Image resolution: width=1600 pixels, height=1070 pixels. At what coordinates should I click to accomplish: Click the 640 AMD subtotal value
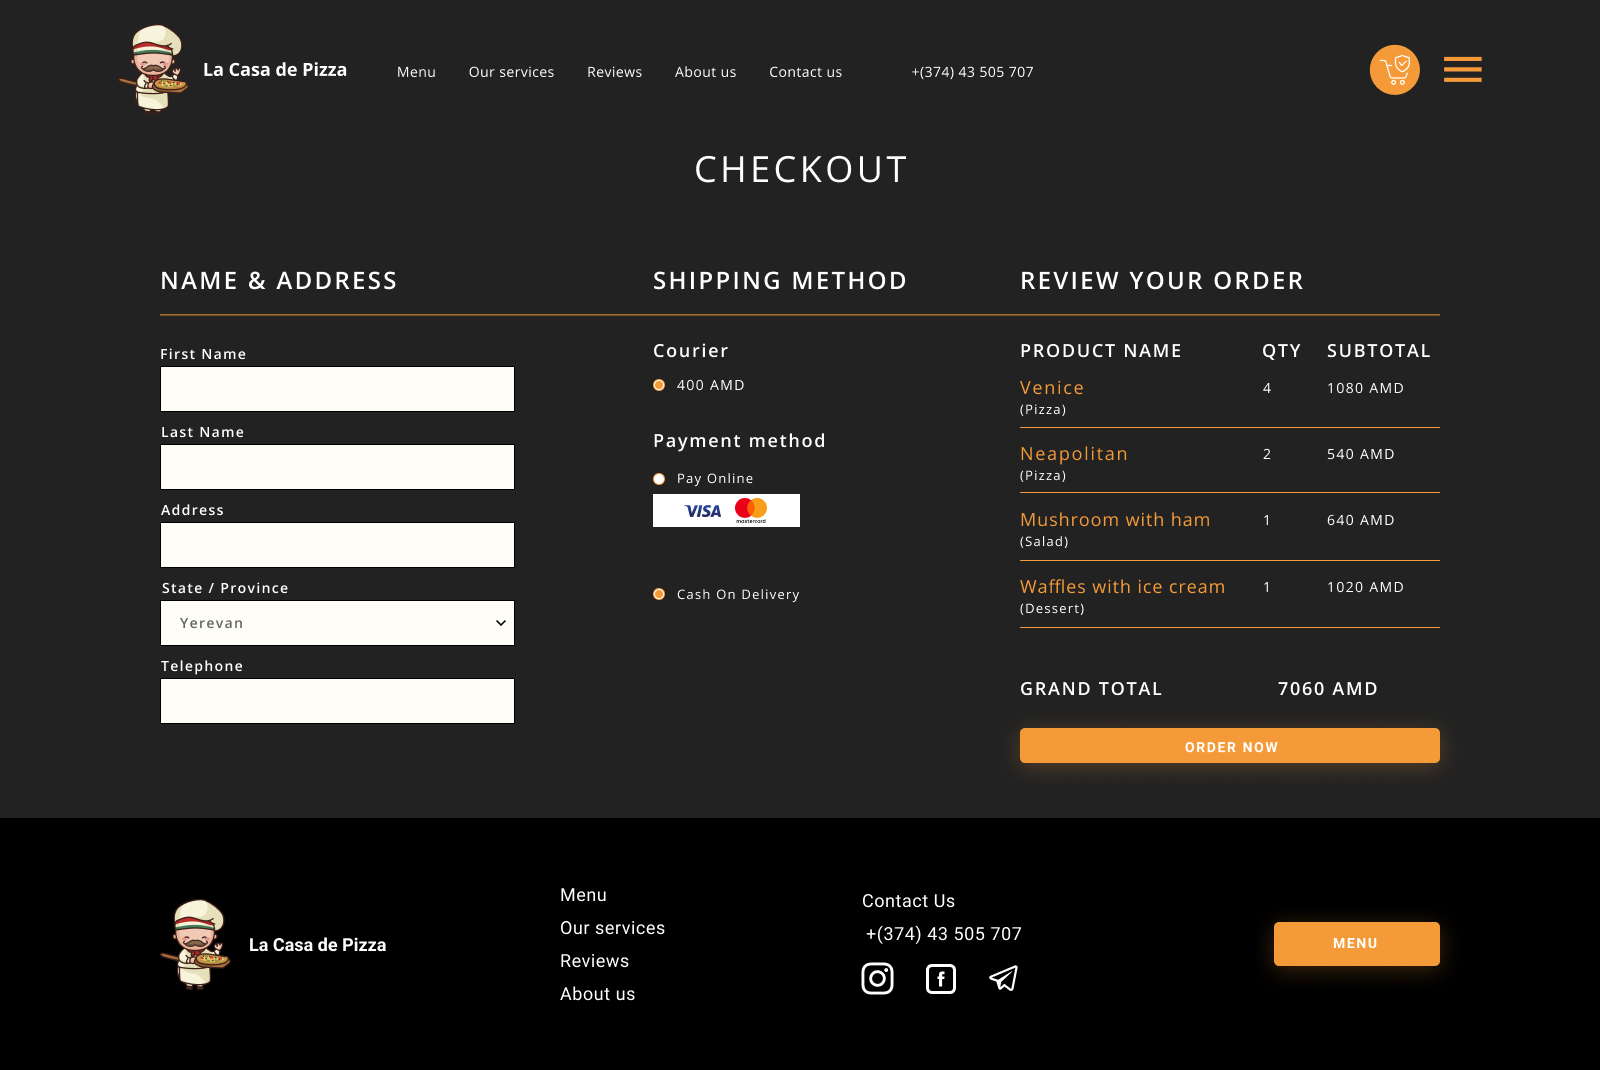(x=1360, y=520)
